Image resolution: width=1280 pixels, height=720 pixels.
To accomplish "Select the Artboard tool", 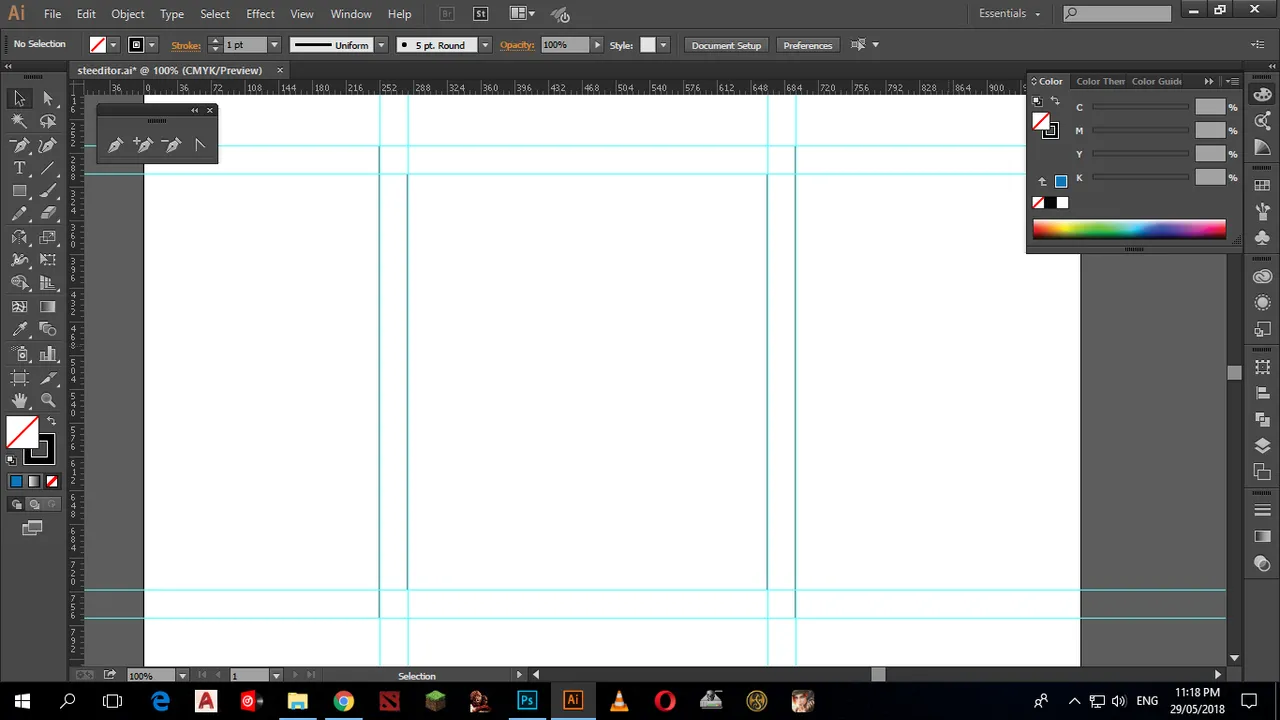I will point(19,378).
